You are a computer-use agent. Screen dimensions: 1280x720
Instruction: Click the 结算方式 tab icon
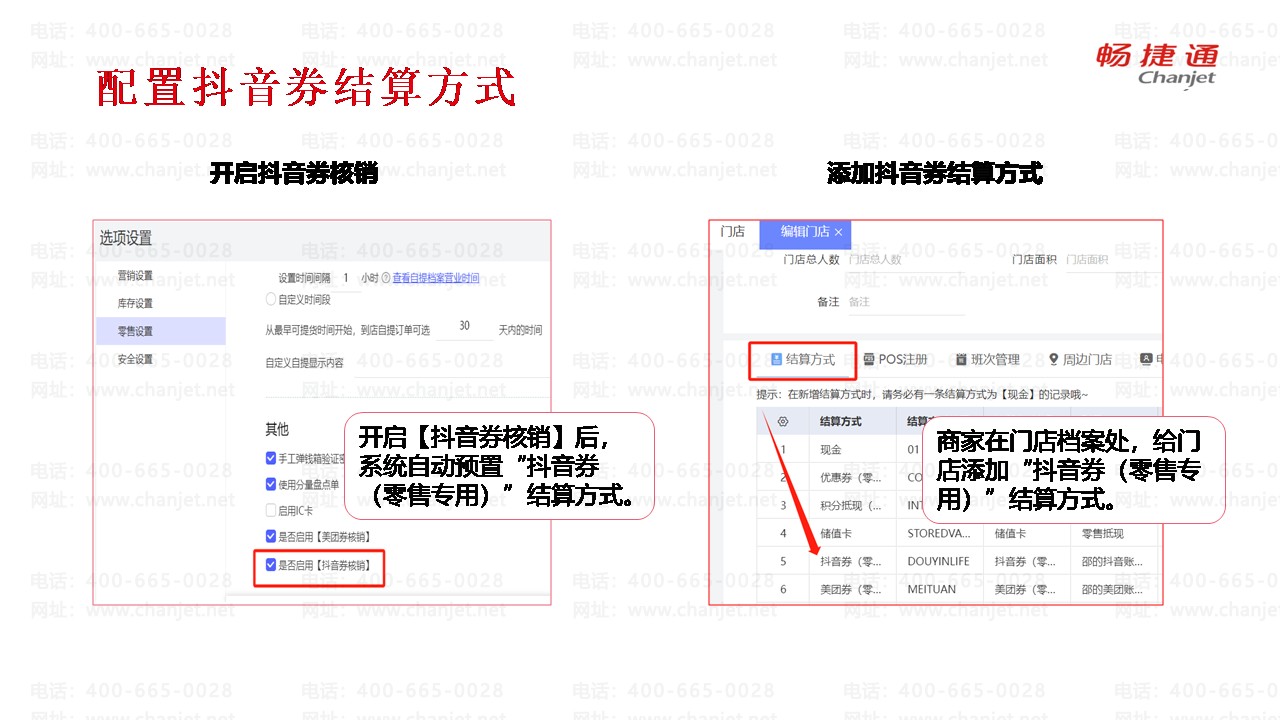(x=776, y=360)
